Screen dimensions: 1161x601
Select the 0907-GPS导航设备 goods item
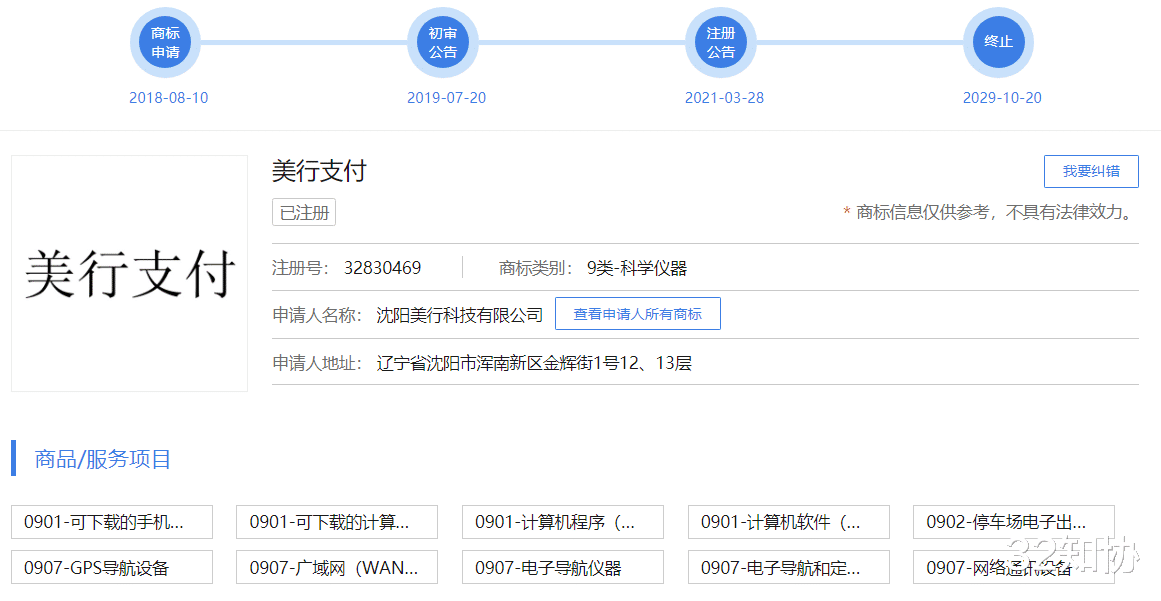point(111,567)
